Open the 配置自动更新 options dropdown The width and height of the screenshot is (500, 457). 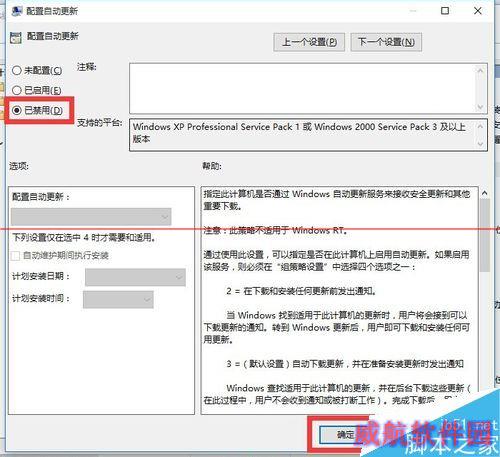point(91,217)
